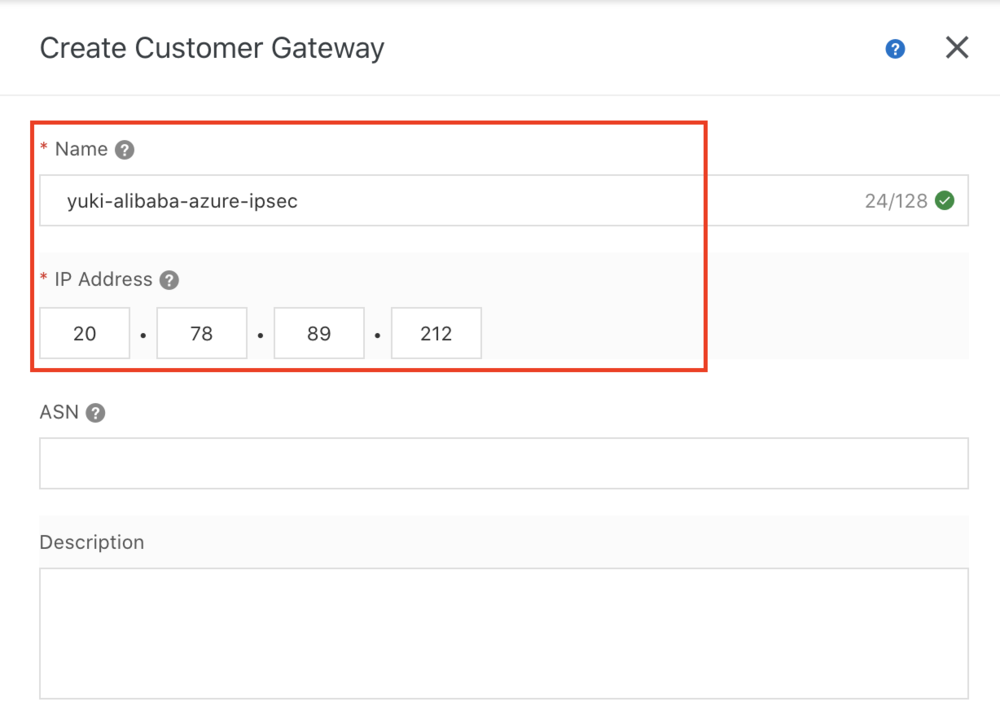Viewport: 1000px width, 715px height.
Task: Click the ASN field label
Action: coord(59,412)
